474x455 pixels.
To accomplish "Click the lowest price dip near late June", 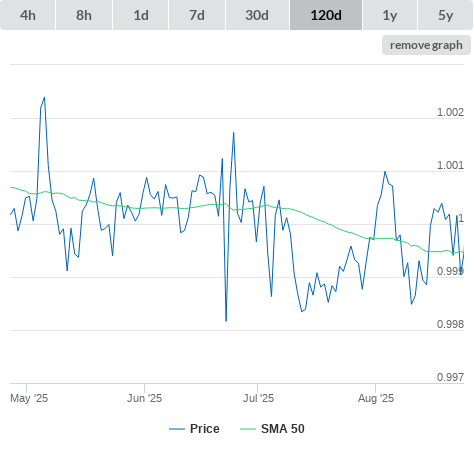I will coord(226,321).
